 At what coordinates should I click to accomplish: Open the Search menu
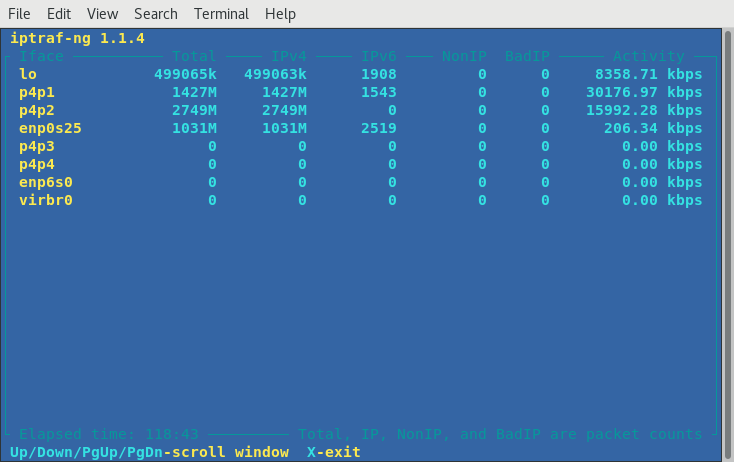click(156, 14)
